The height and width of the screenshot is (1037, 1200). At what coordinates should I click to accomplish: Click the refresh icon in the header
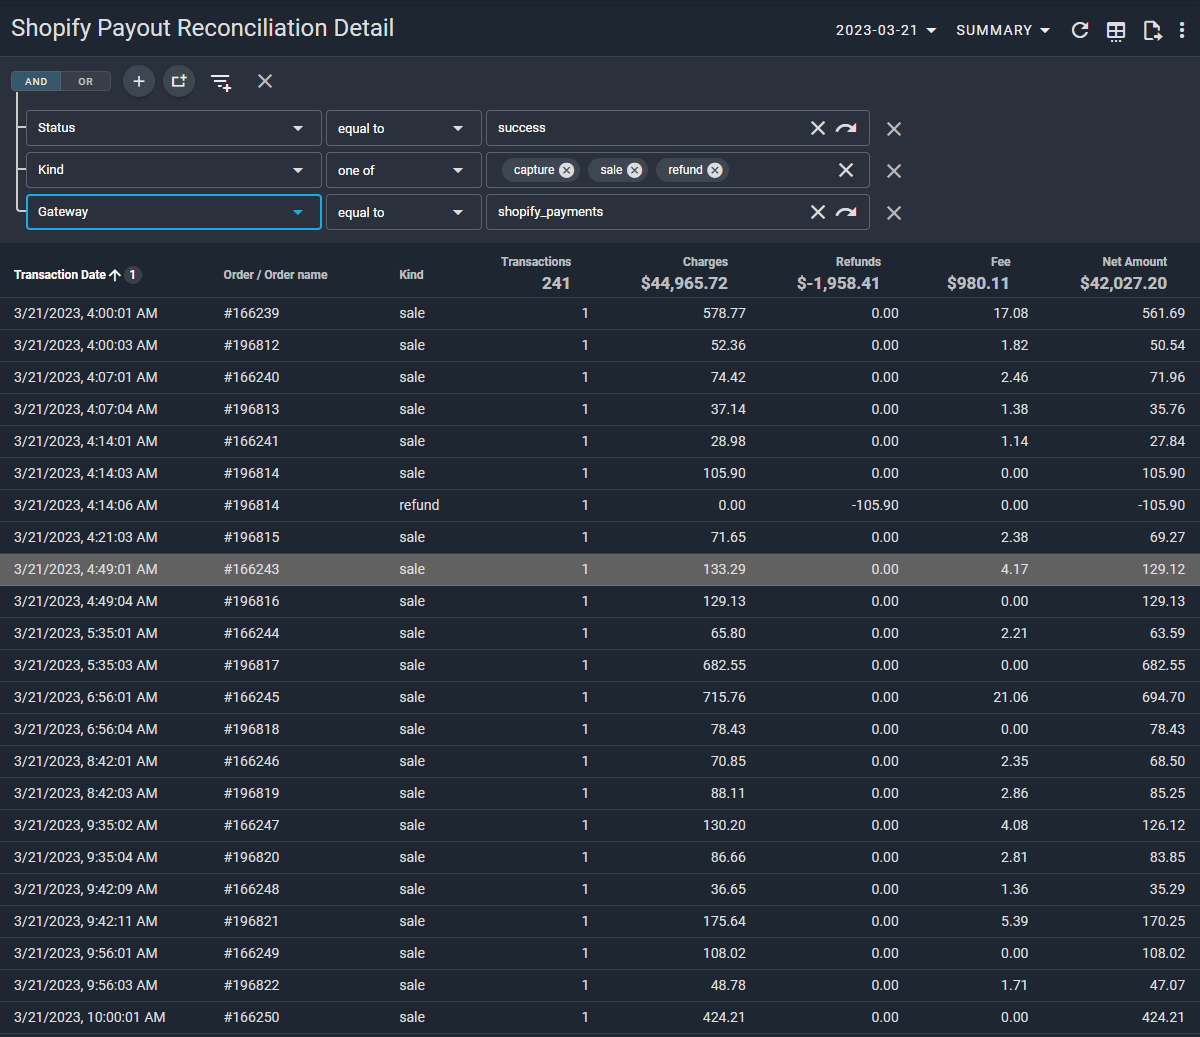pyautogui.click(x=1079, y=30)
